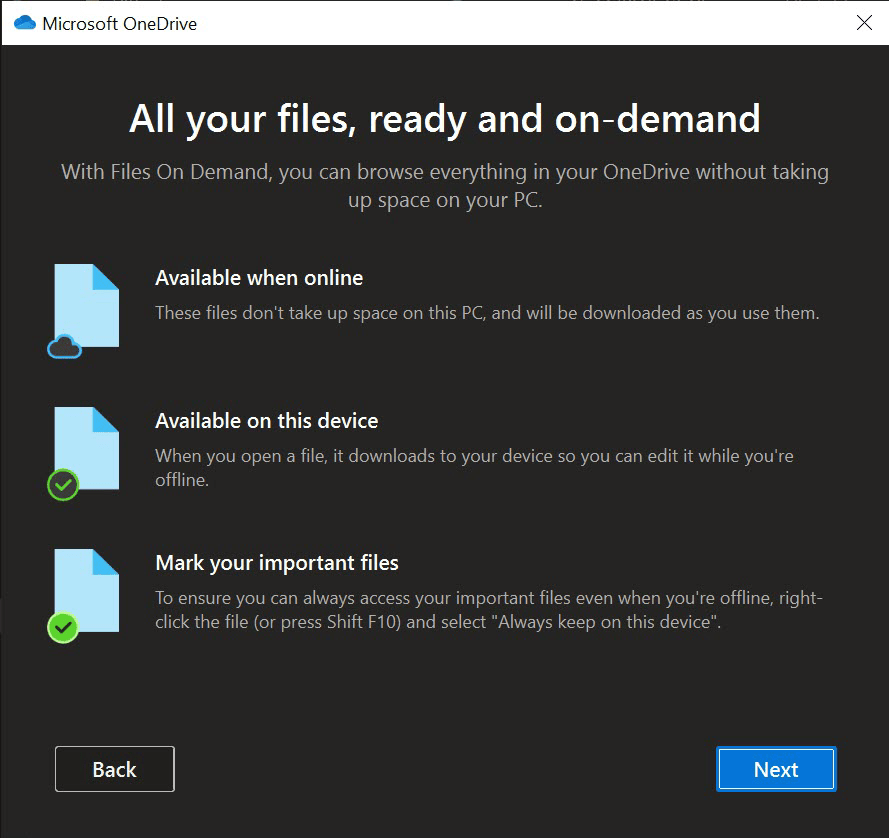
Task: Select the "Available when online" heading
Action: (x=259, y=278)
